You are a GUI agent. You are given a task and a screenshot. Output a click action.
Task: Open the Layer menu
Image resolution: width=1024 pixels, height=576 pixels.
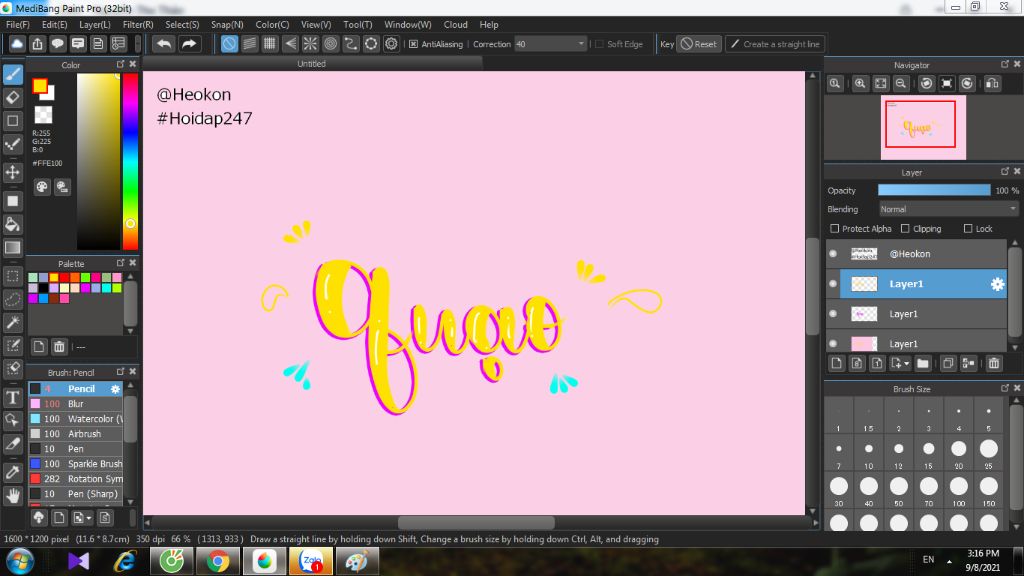click(x=95, y=24)
